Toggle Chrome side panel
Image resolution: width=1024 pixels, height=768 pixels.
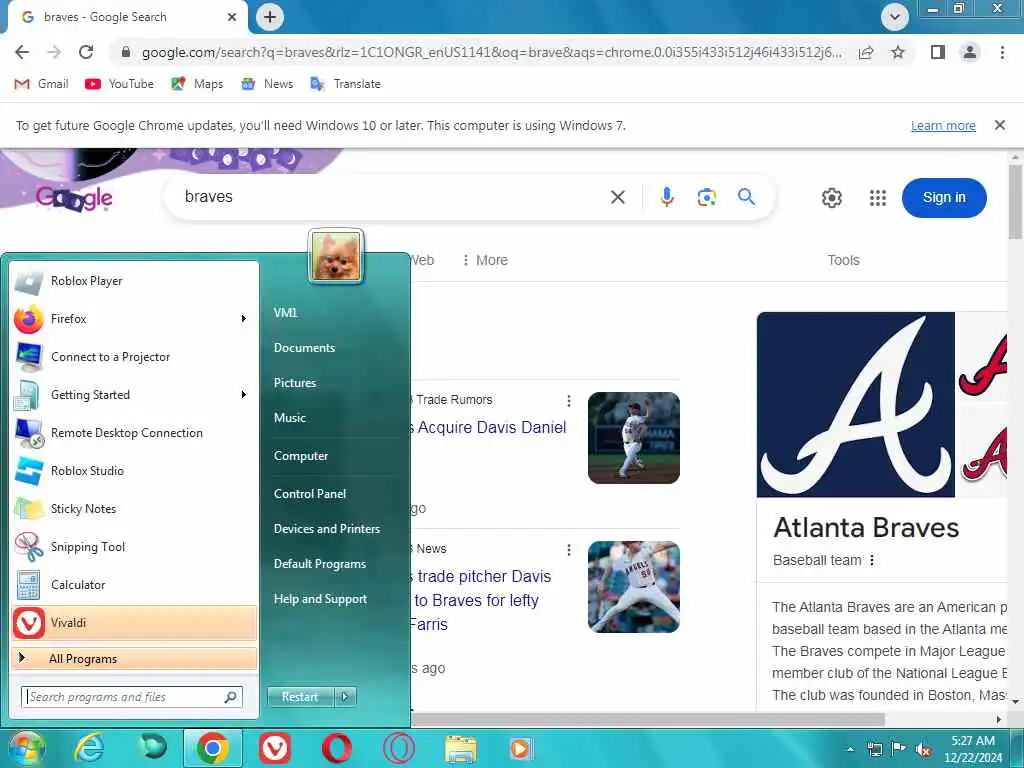(x=938, y=52)
